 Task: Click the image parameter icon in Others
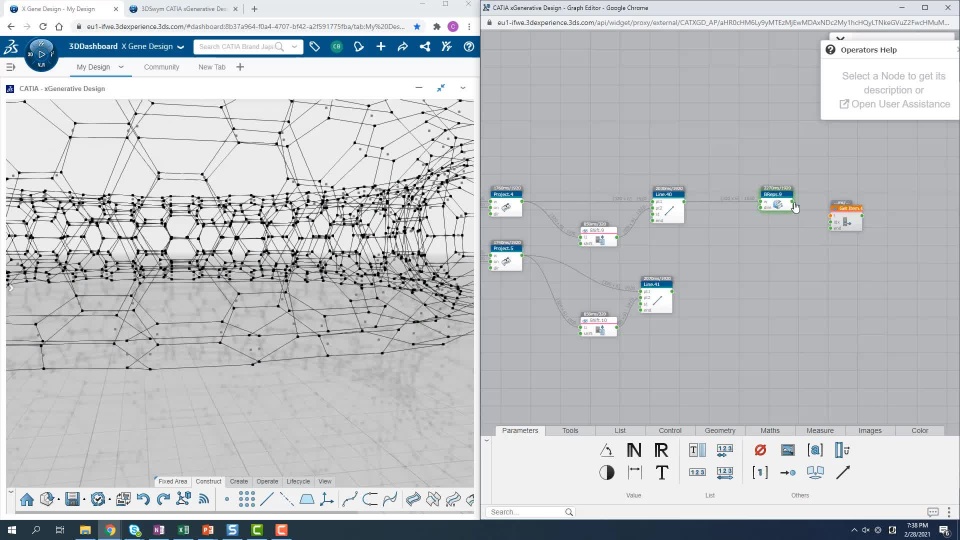[788, 450]
